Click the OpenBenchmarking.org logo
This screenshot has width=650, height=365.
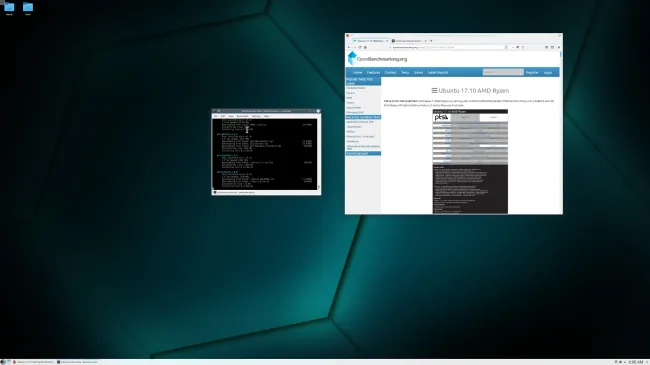pos(378,58)
